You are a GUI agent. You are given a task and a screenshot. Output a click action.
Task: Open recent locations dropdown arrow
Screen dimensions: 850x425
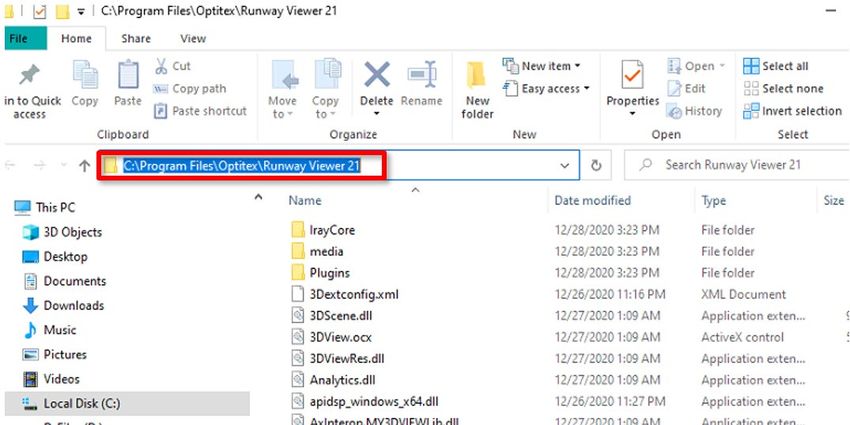[x=63, y=166]
